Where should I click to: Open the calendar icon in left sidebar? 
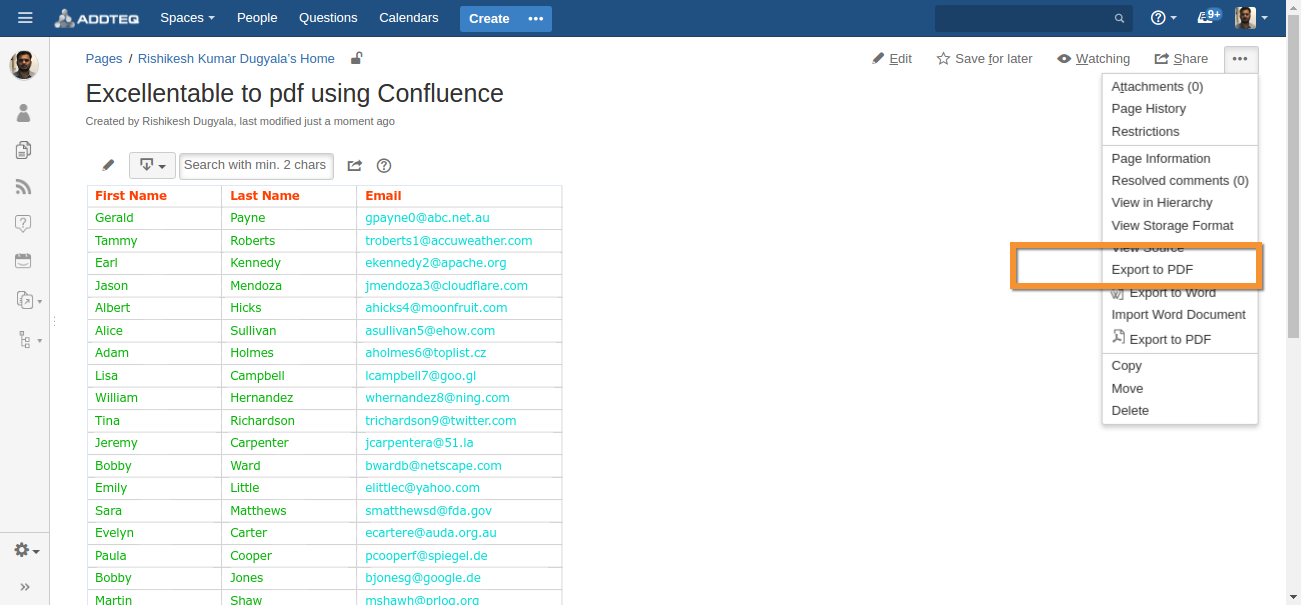[x=24, y=261]
